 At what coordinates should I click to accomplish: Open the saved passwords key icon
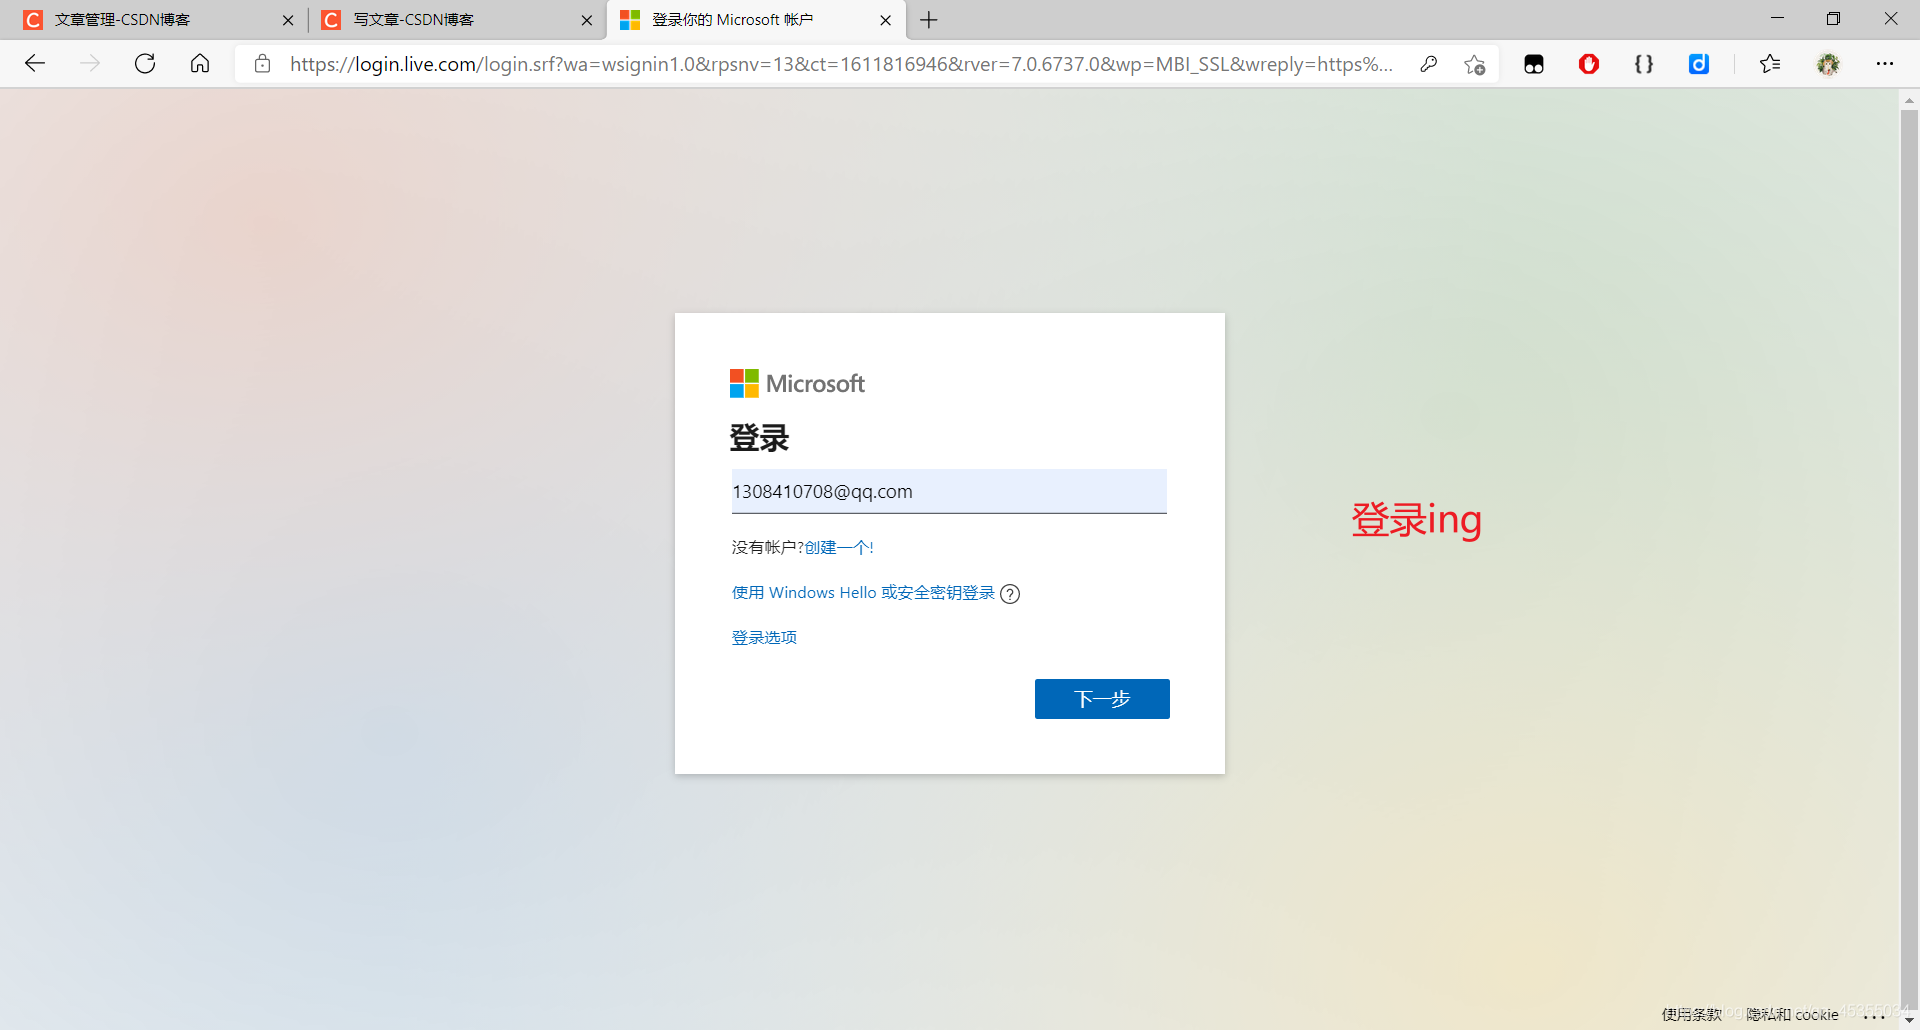tap(1429, 64)
